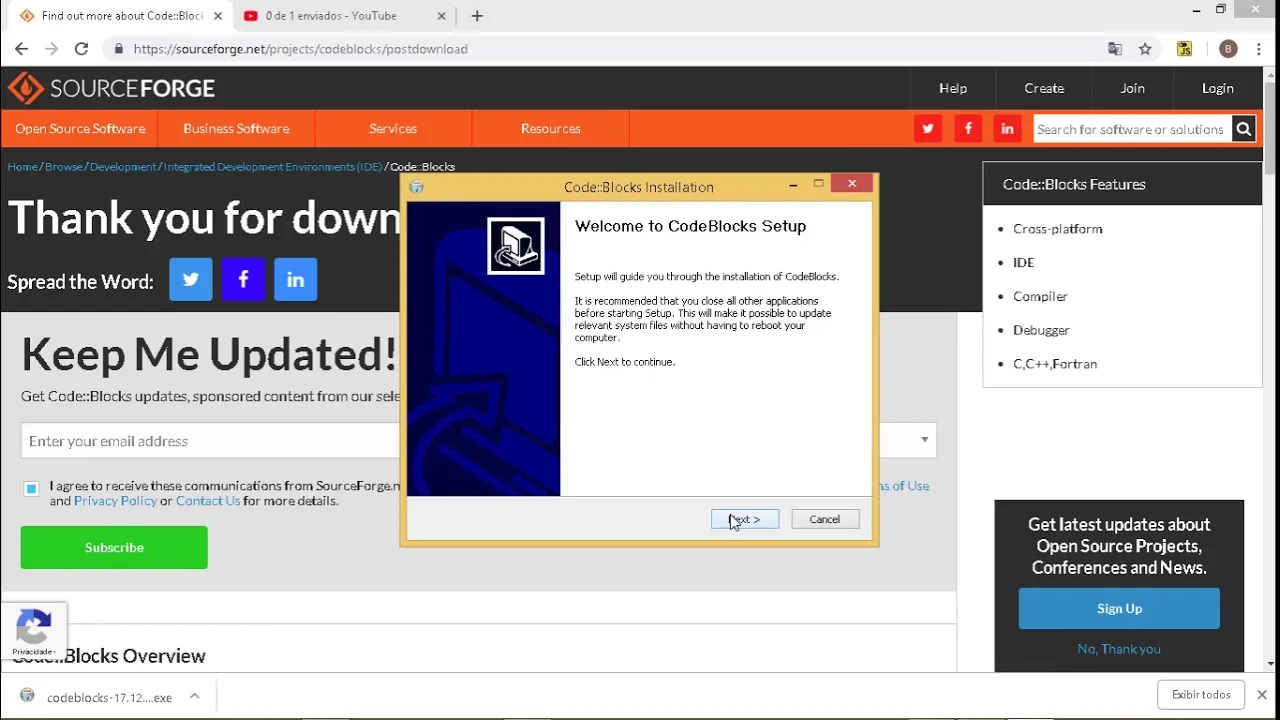
Task: Close the Find out more about Code::Blocks tab
Action: click(x=218, y=16)
